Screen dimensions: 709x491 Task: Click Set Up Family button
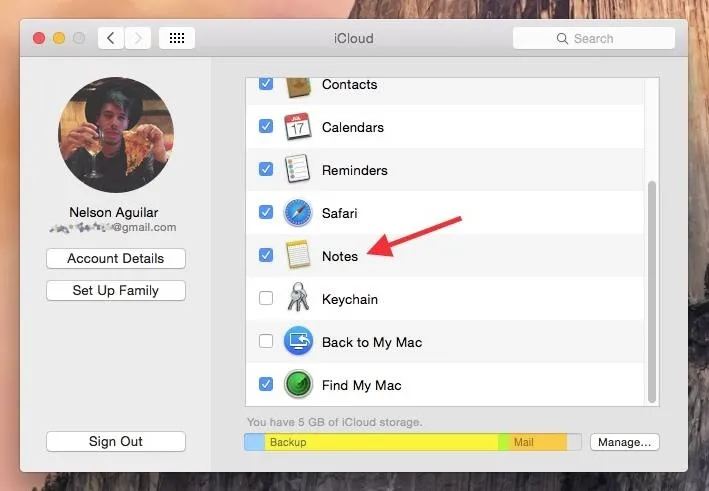click(x=116, y=290)
